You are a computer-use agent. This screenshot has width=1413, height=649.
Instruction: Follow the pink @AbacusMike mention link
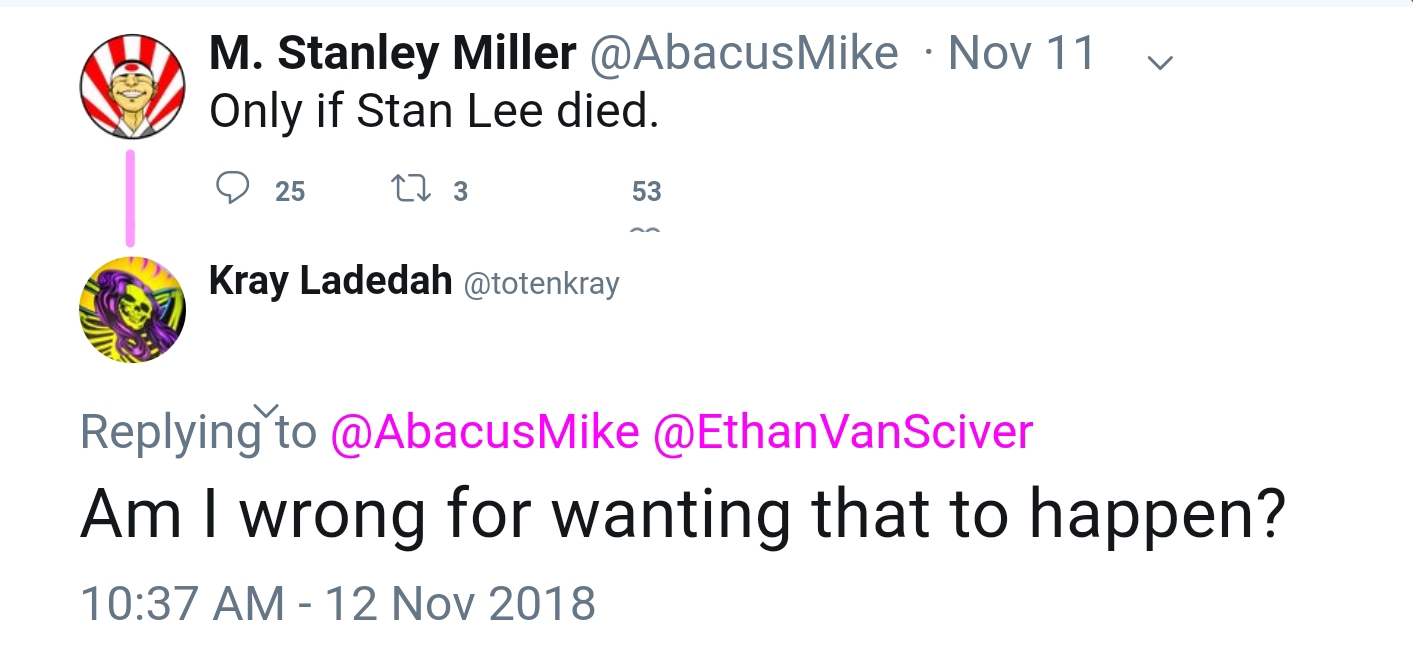tap(484, 432)
